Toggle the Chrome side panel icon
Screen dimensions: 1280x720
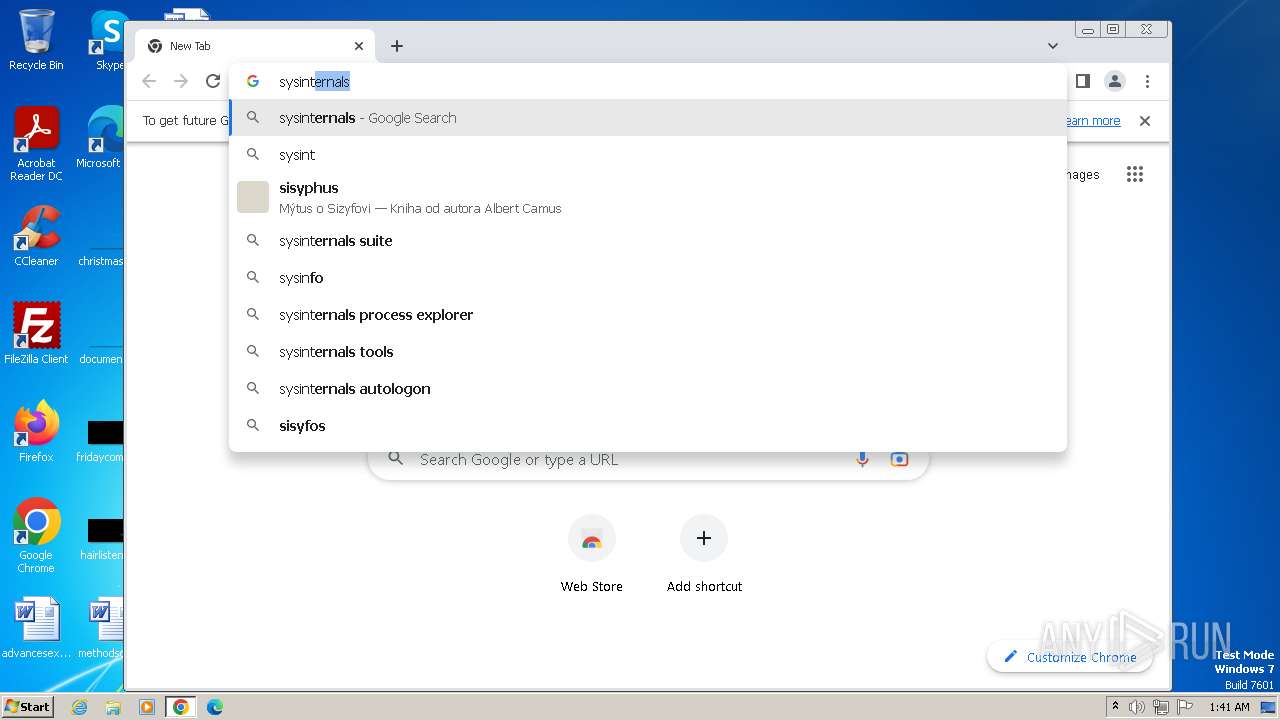click(1082, 81)
